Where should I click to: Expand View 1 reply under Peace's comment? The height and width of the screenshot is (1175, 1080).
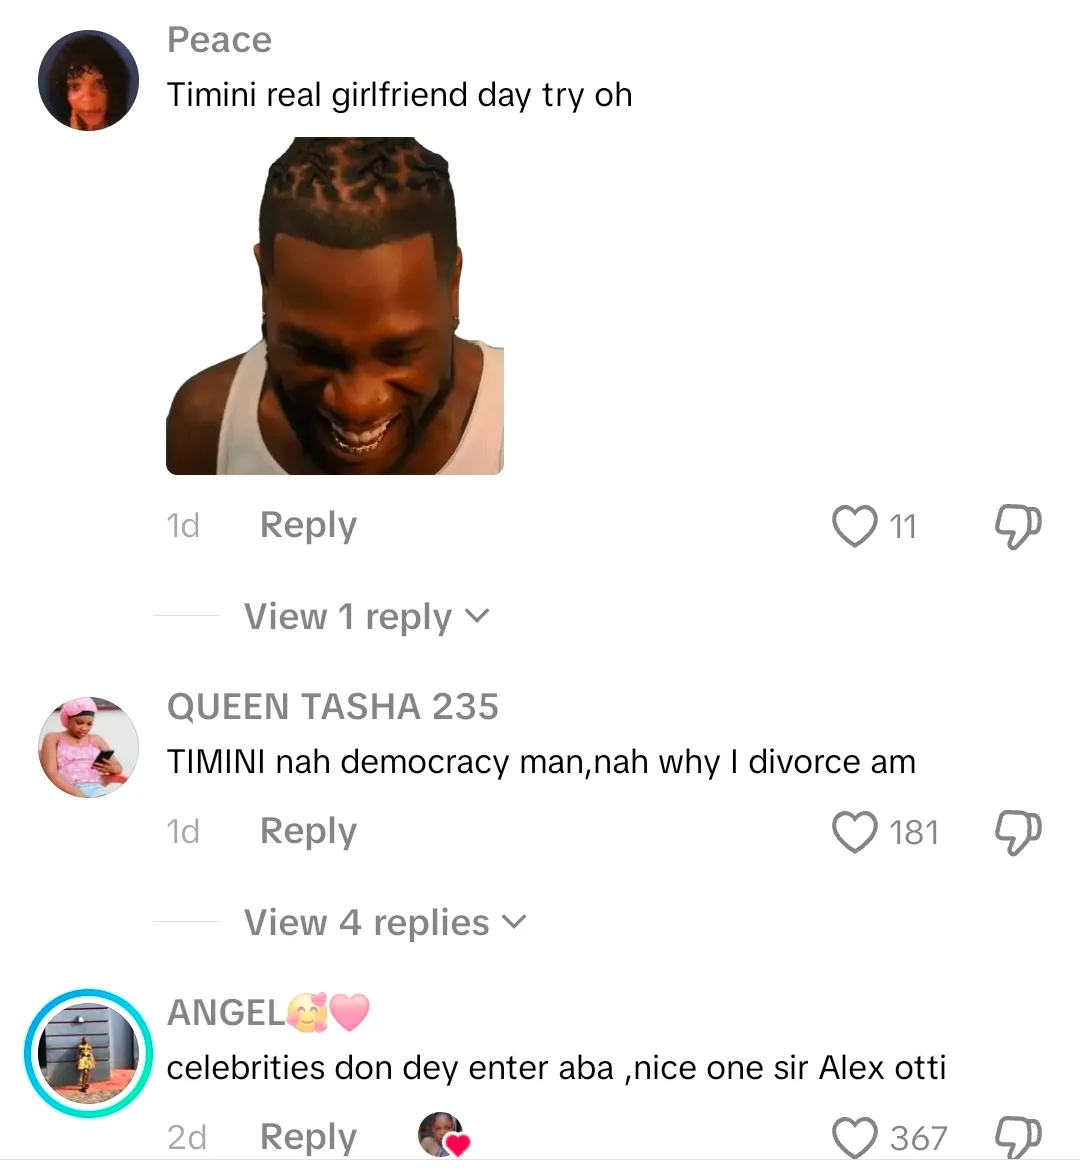(x=366, y=617)
